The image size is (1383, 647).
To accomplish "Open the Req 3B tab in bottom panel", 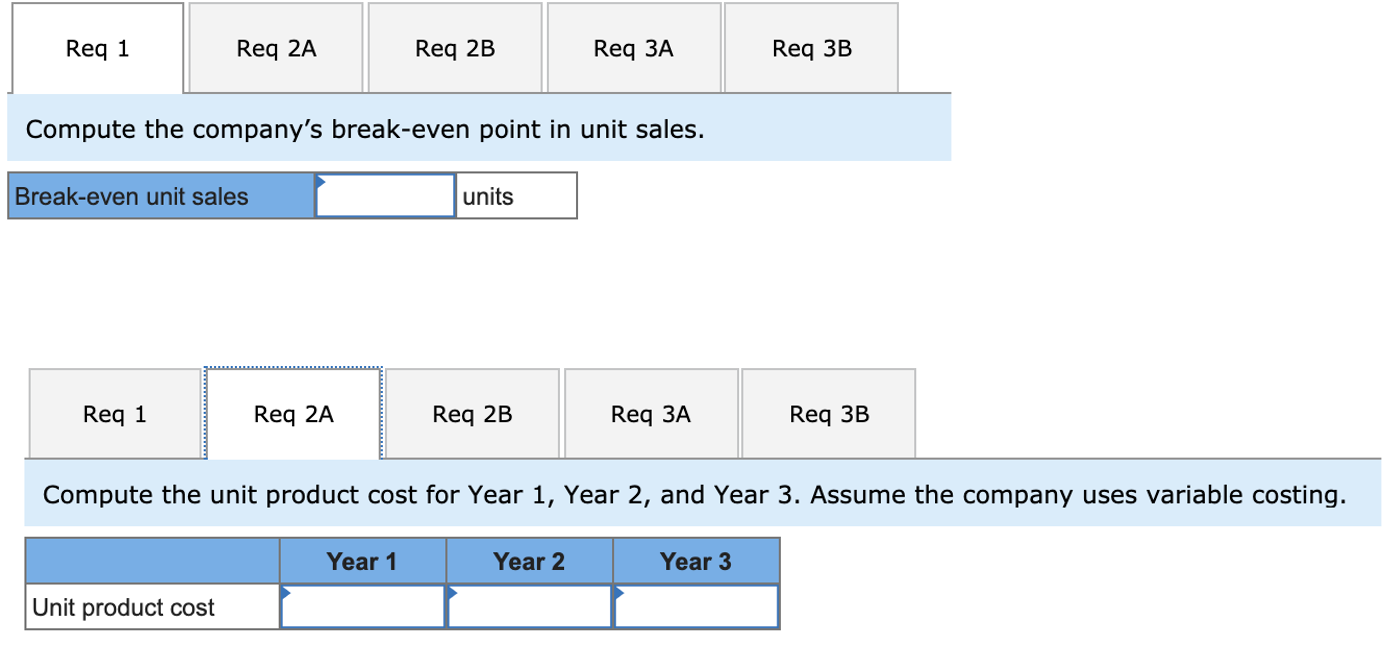I will [828, 412].
